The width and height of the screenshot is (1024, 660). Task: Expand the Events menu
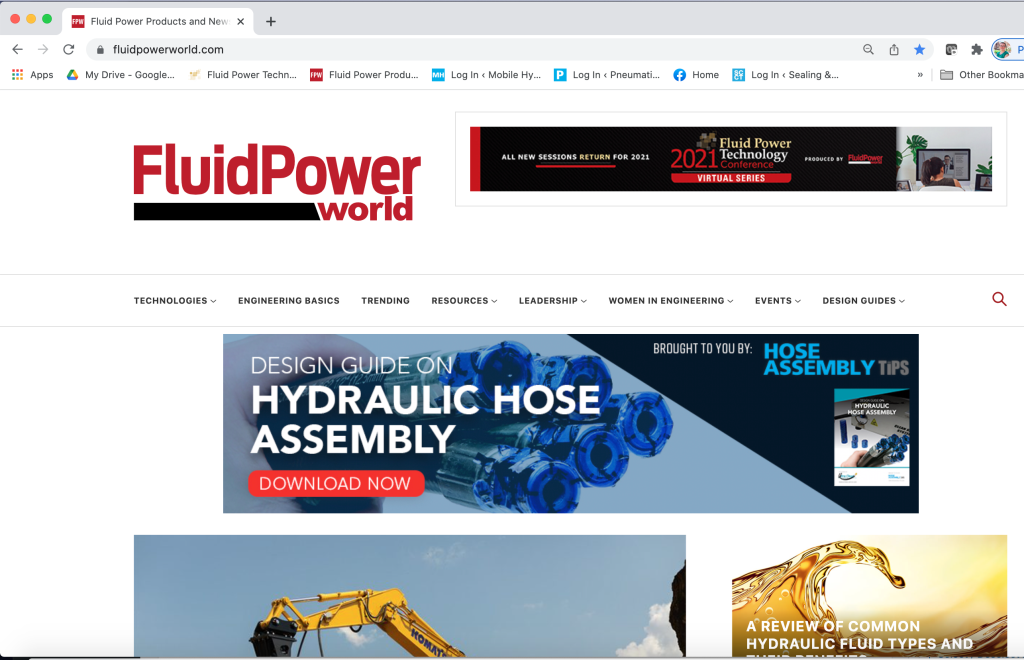point(778,301)
